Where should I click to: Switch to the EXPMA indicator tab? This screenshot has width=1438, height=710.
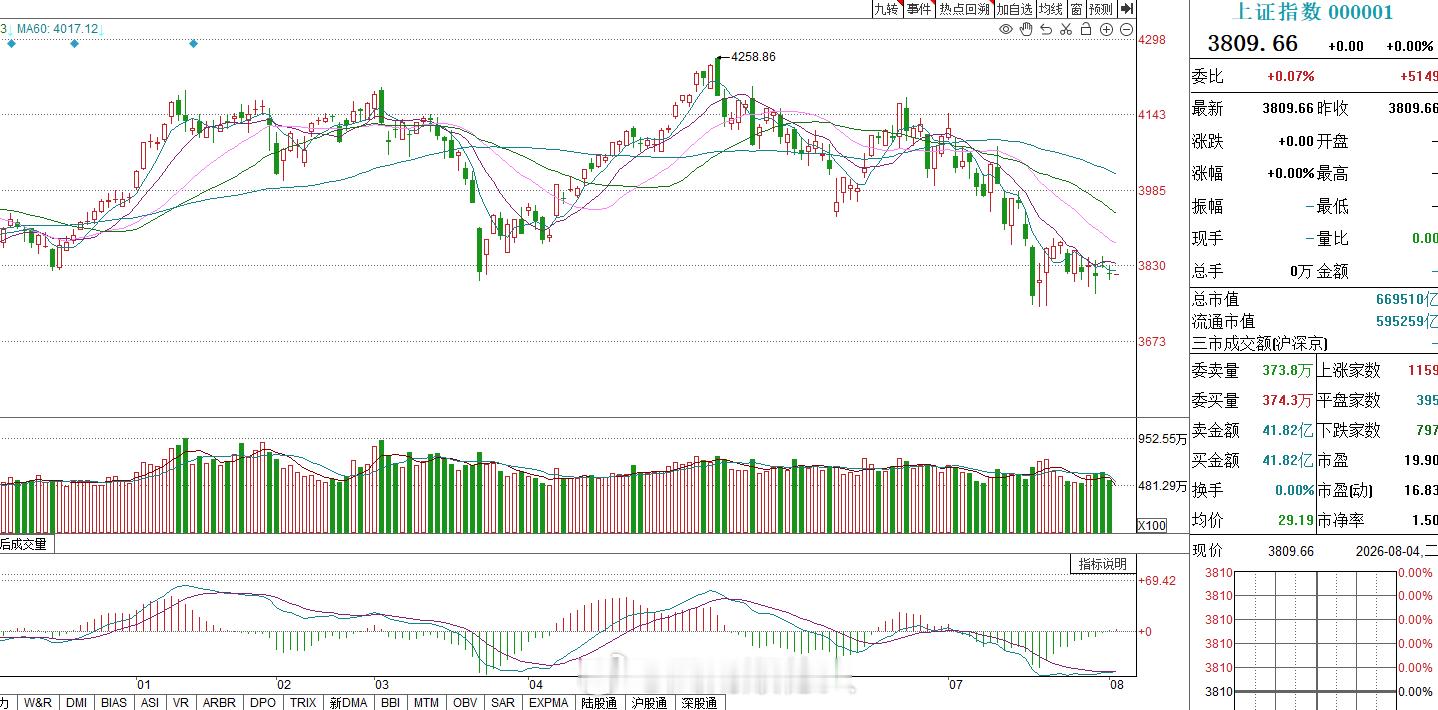click(x=548, y=702)
